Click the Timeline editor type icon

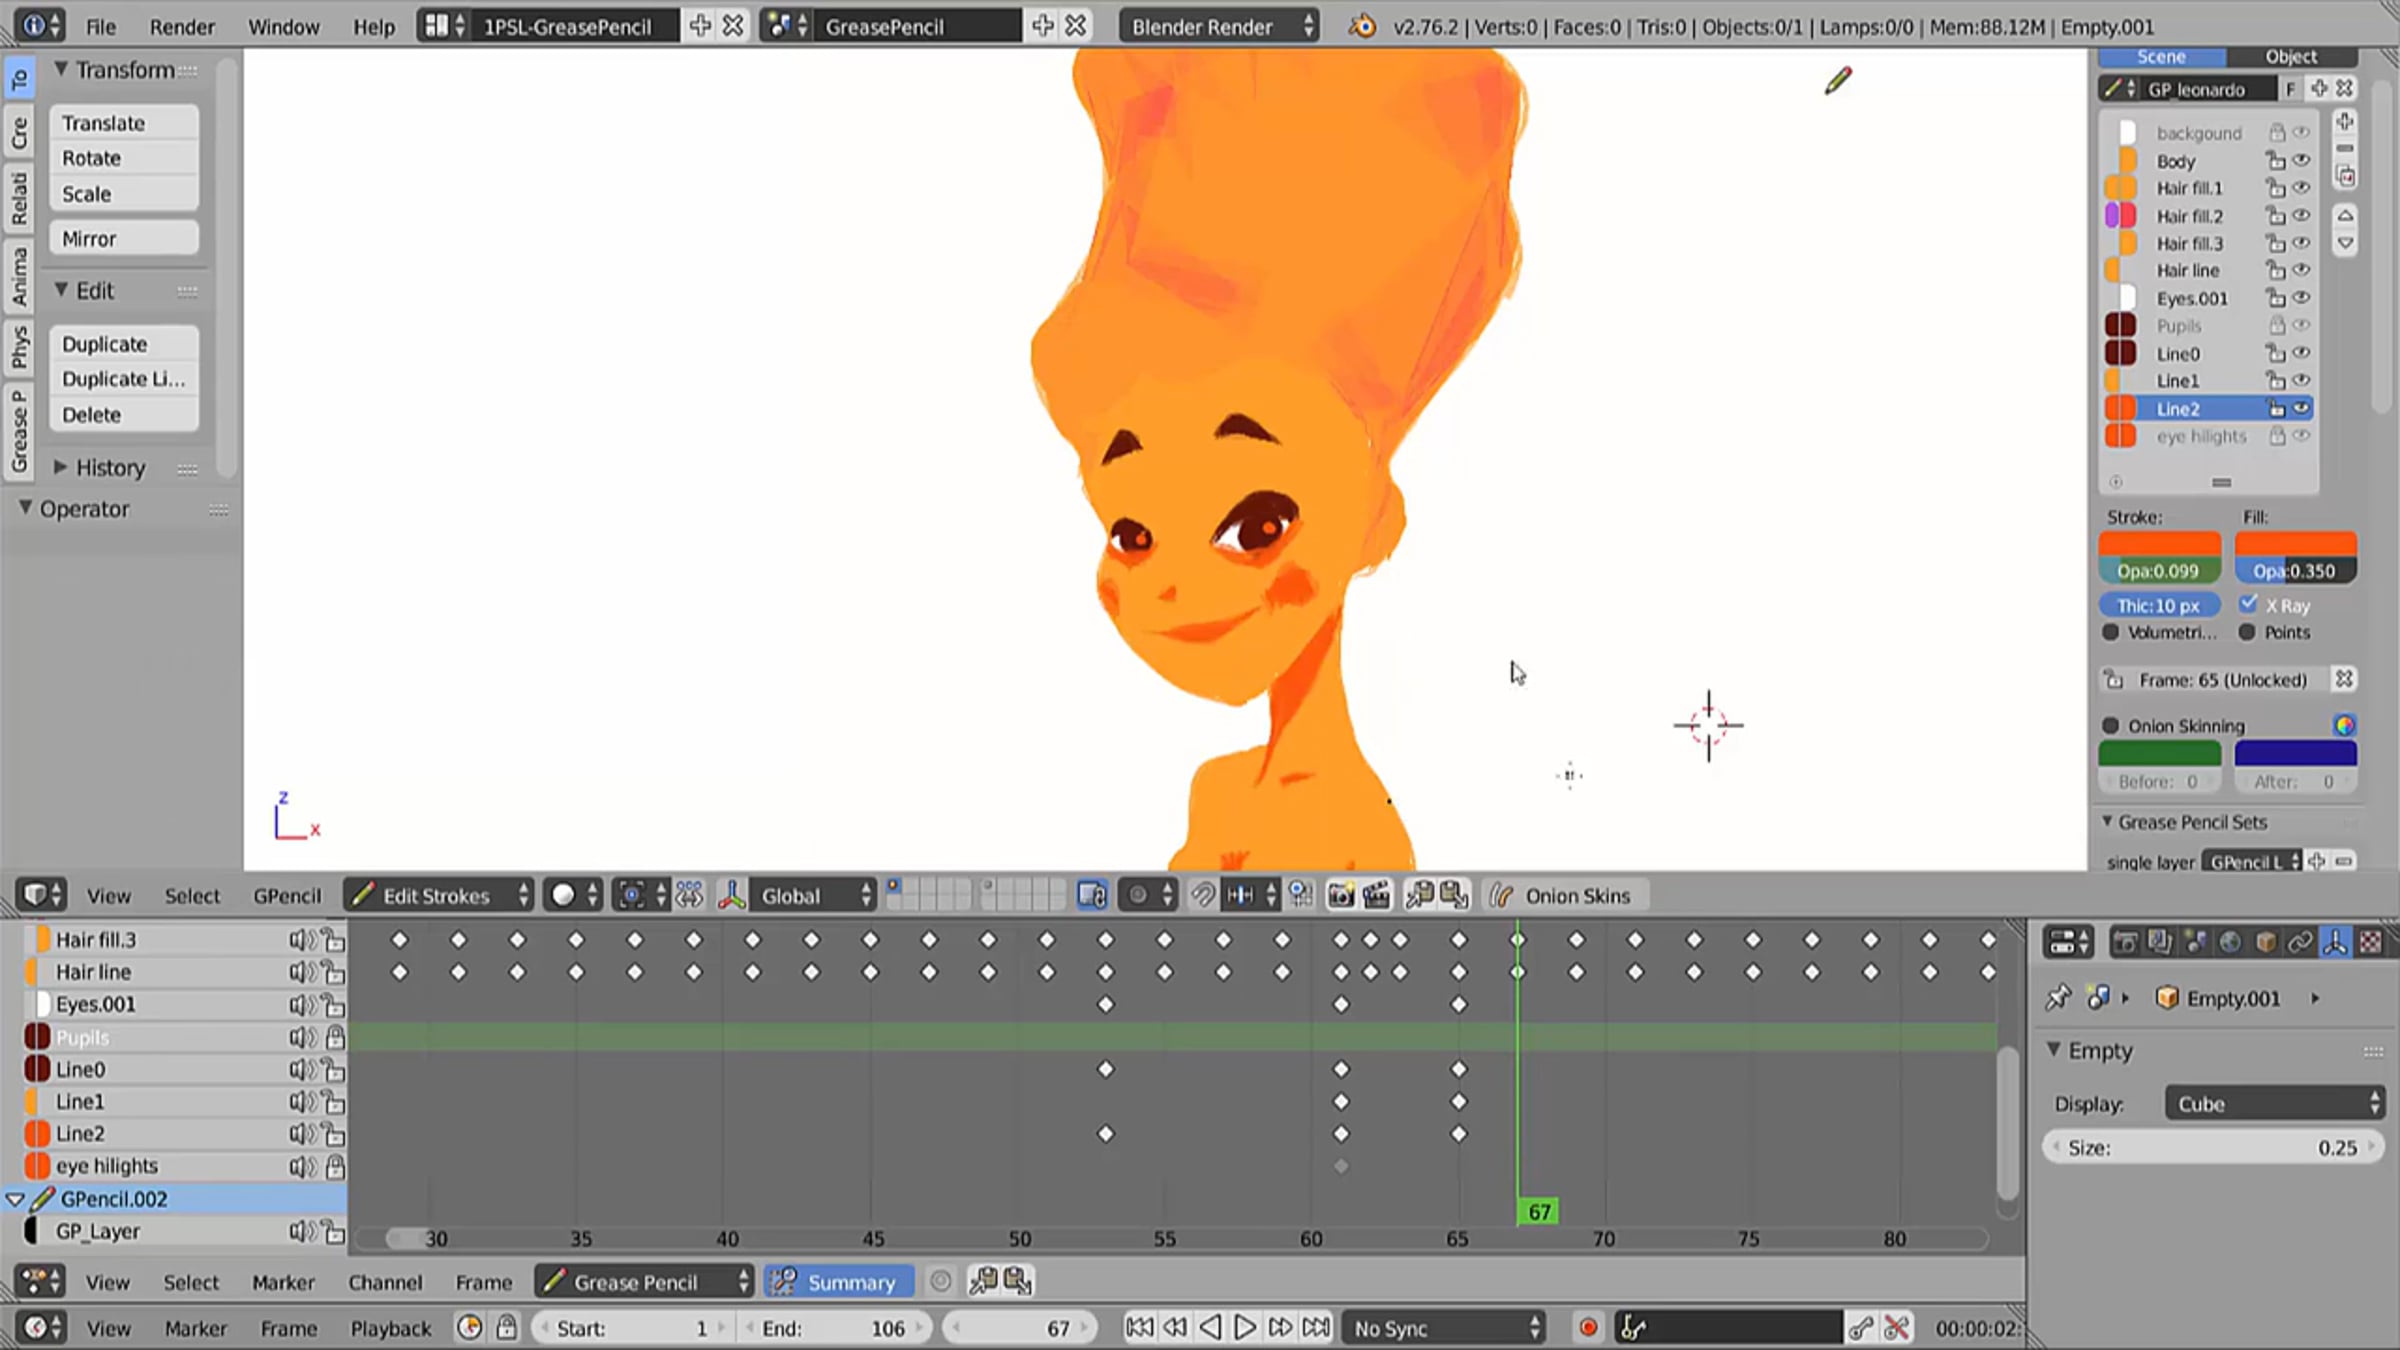[42, 1328]
